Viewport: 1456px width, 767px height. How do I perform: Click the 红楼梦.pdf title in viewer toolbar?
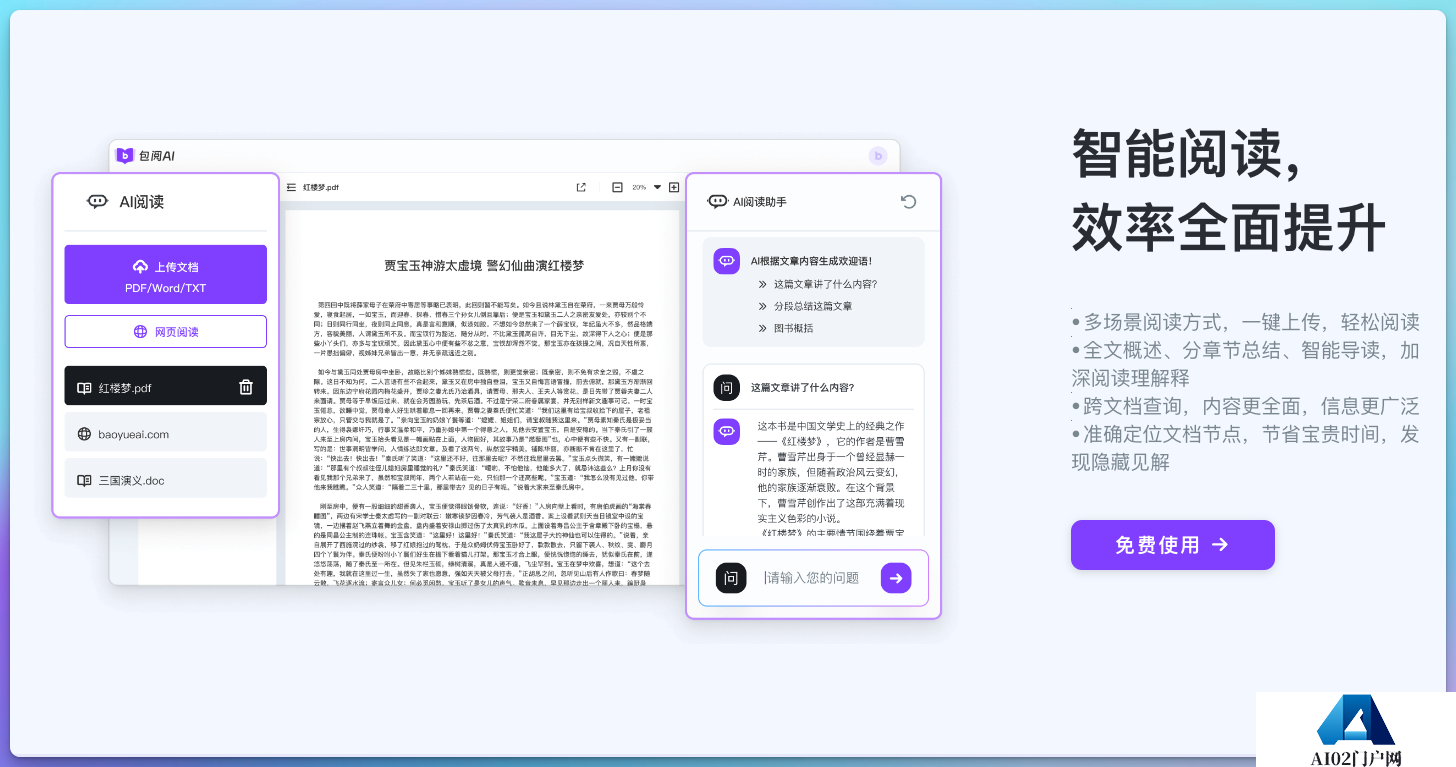pos(321,187)
